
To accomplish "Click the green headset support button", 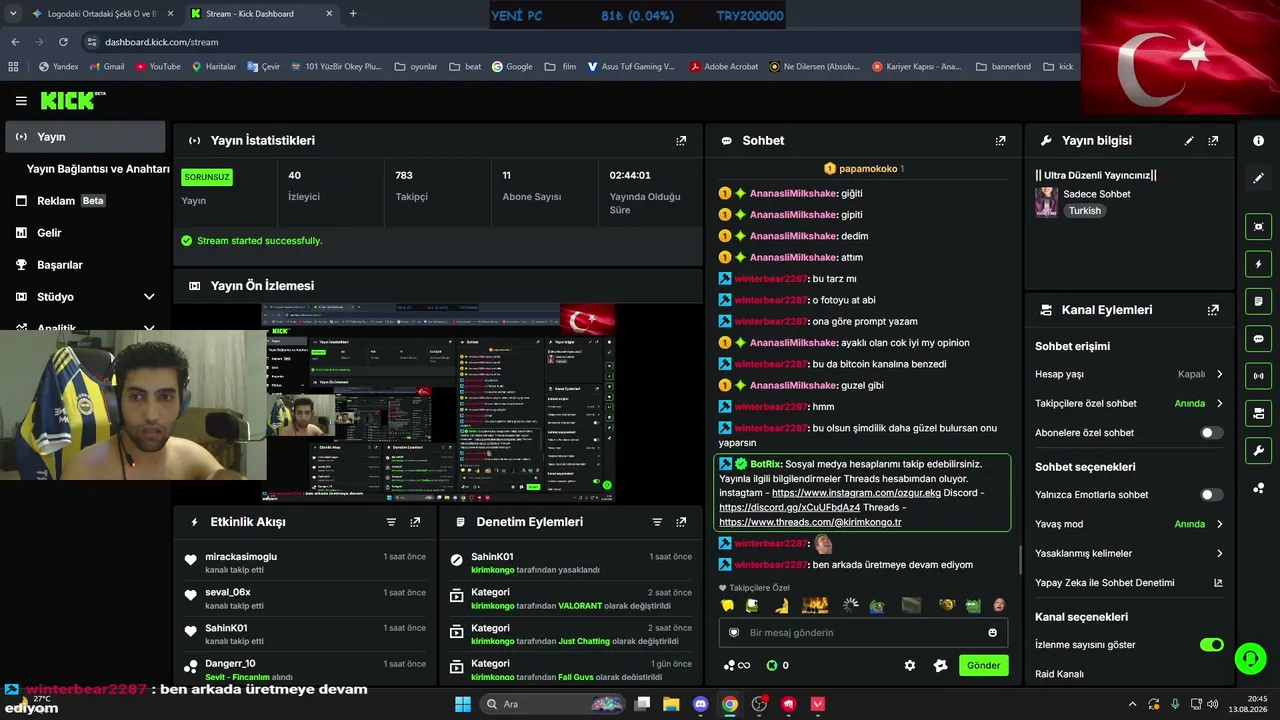I will point(1250,658).
